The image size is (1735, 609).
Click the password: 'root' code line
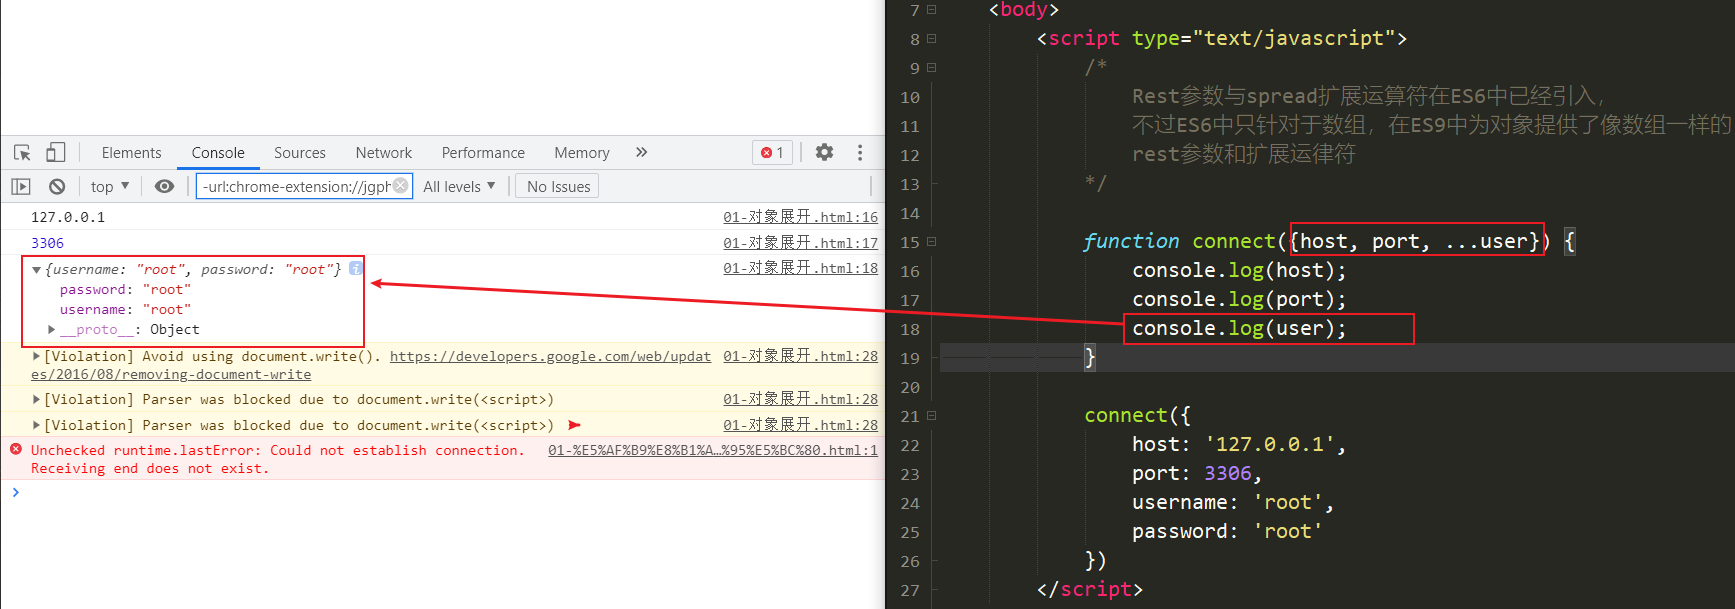pyautogui.click(x=1227, y=531)
